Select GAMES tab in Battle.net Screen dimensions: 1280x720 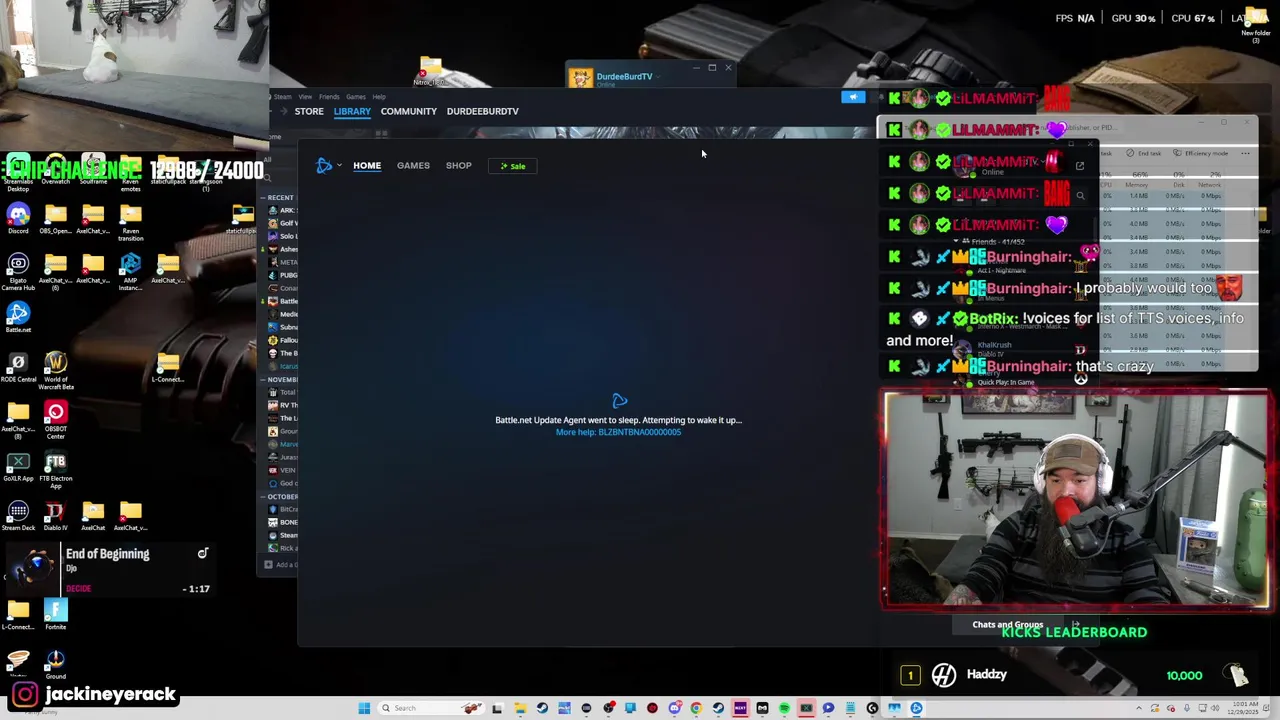[413, 166]
